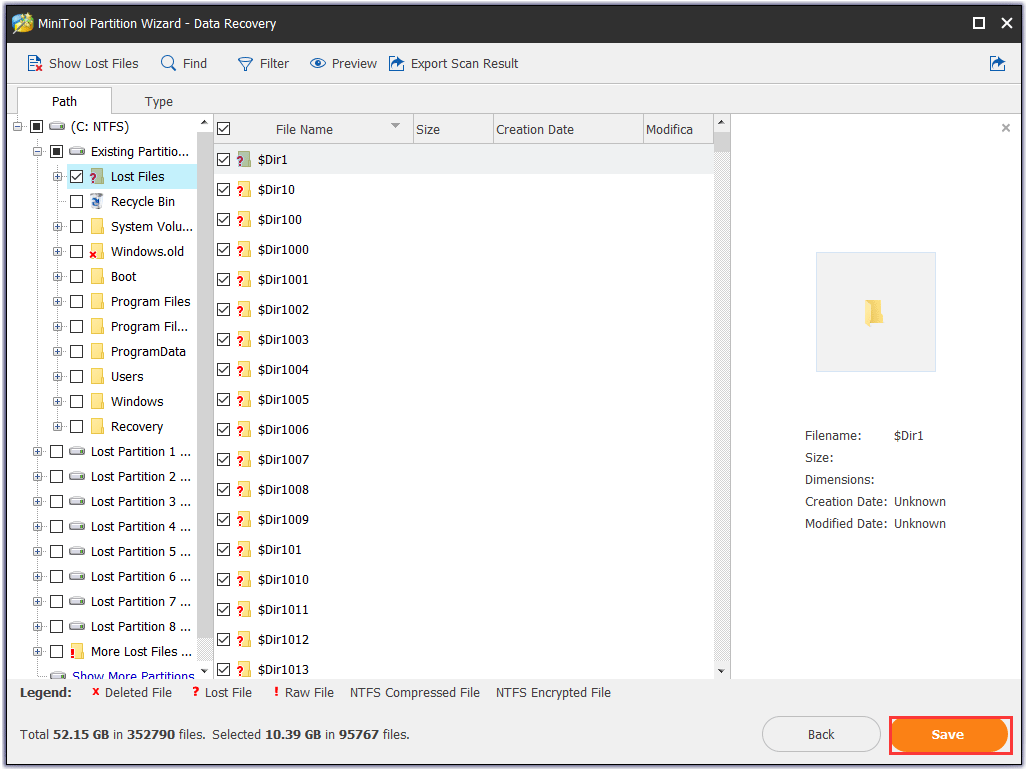The width and height of the screenshot is (1027, 770).
Task: Click the Modification column header
Action: point(678,129)
